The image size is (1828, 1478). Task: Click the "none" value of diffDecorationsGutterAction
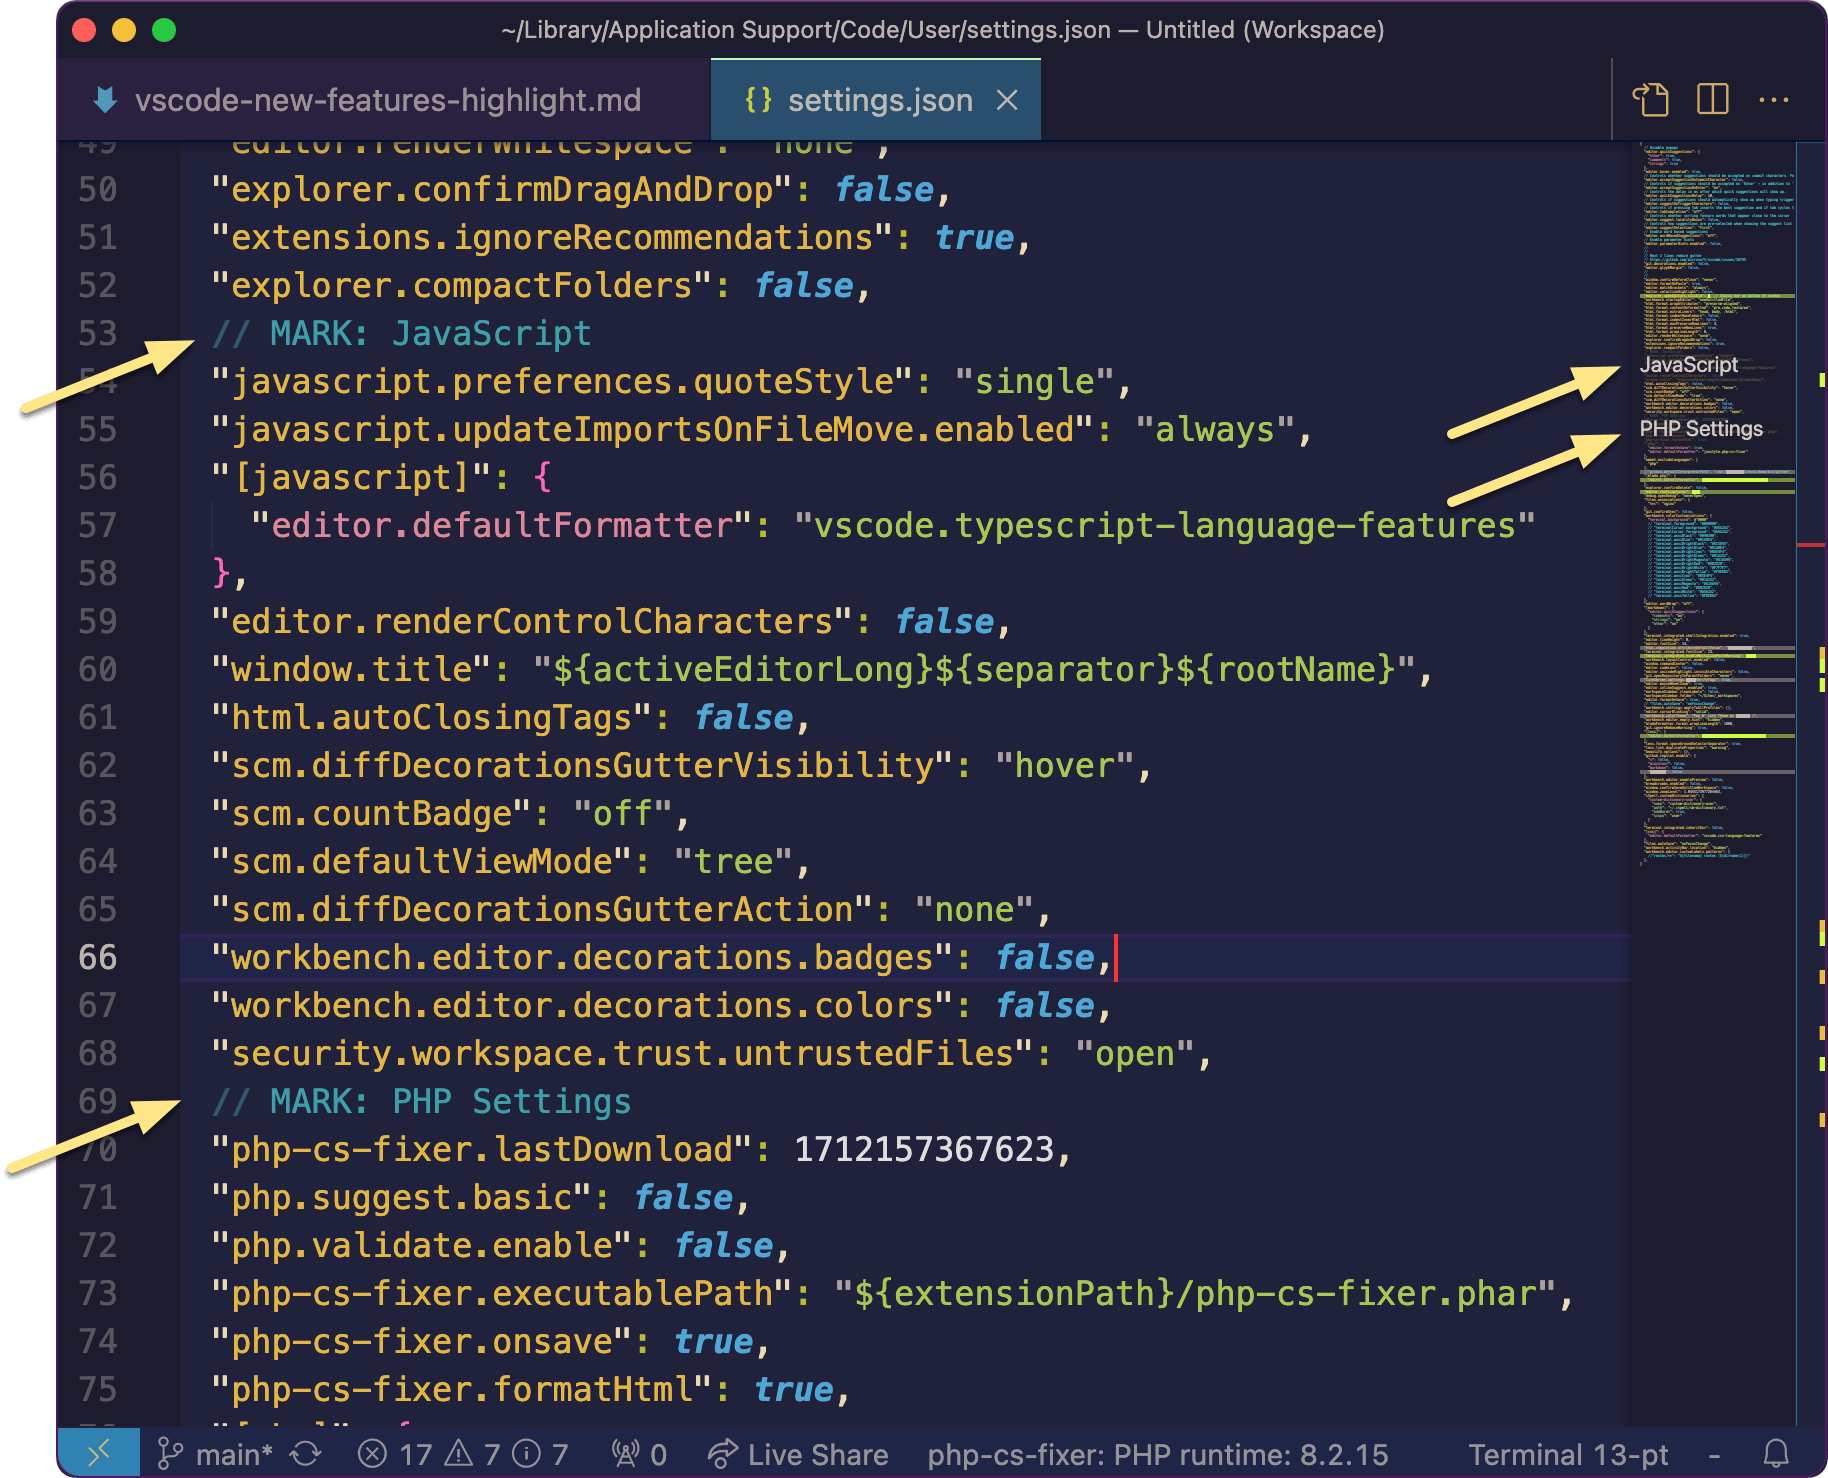[974, 910]
